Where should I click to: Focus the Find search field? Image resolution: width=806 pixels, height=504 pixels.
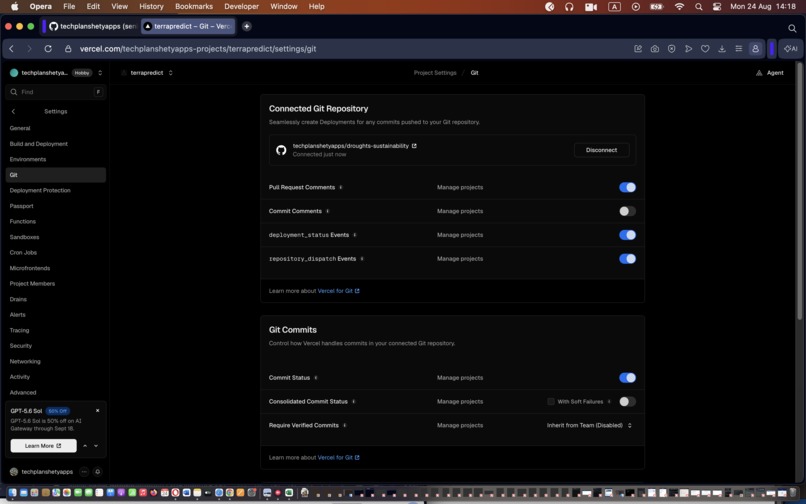click(56, 92)
